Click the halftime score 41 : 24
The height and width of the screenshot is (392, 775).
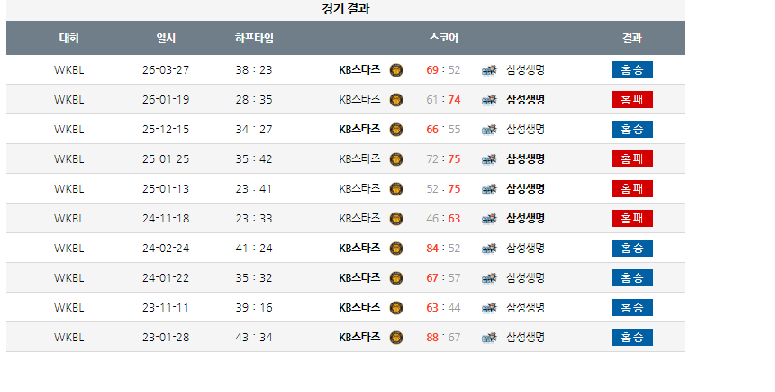(x=254, y=248)
